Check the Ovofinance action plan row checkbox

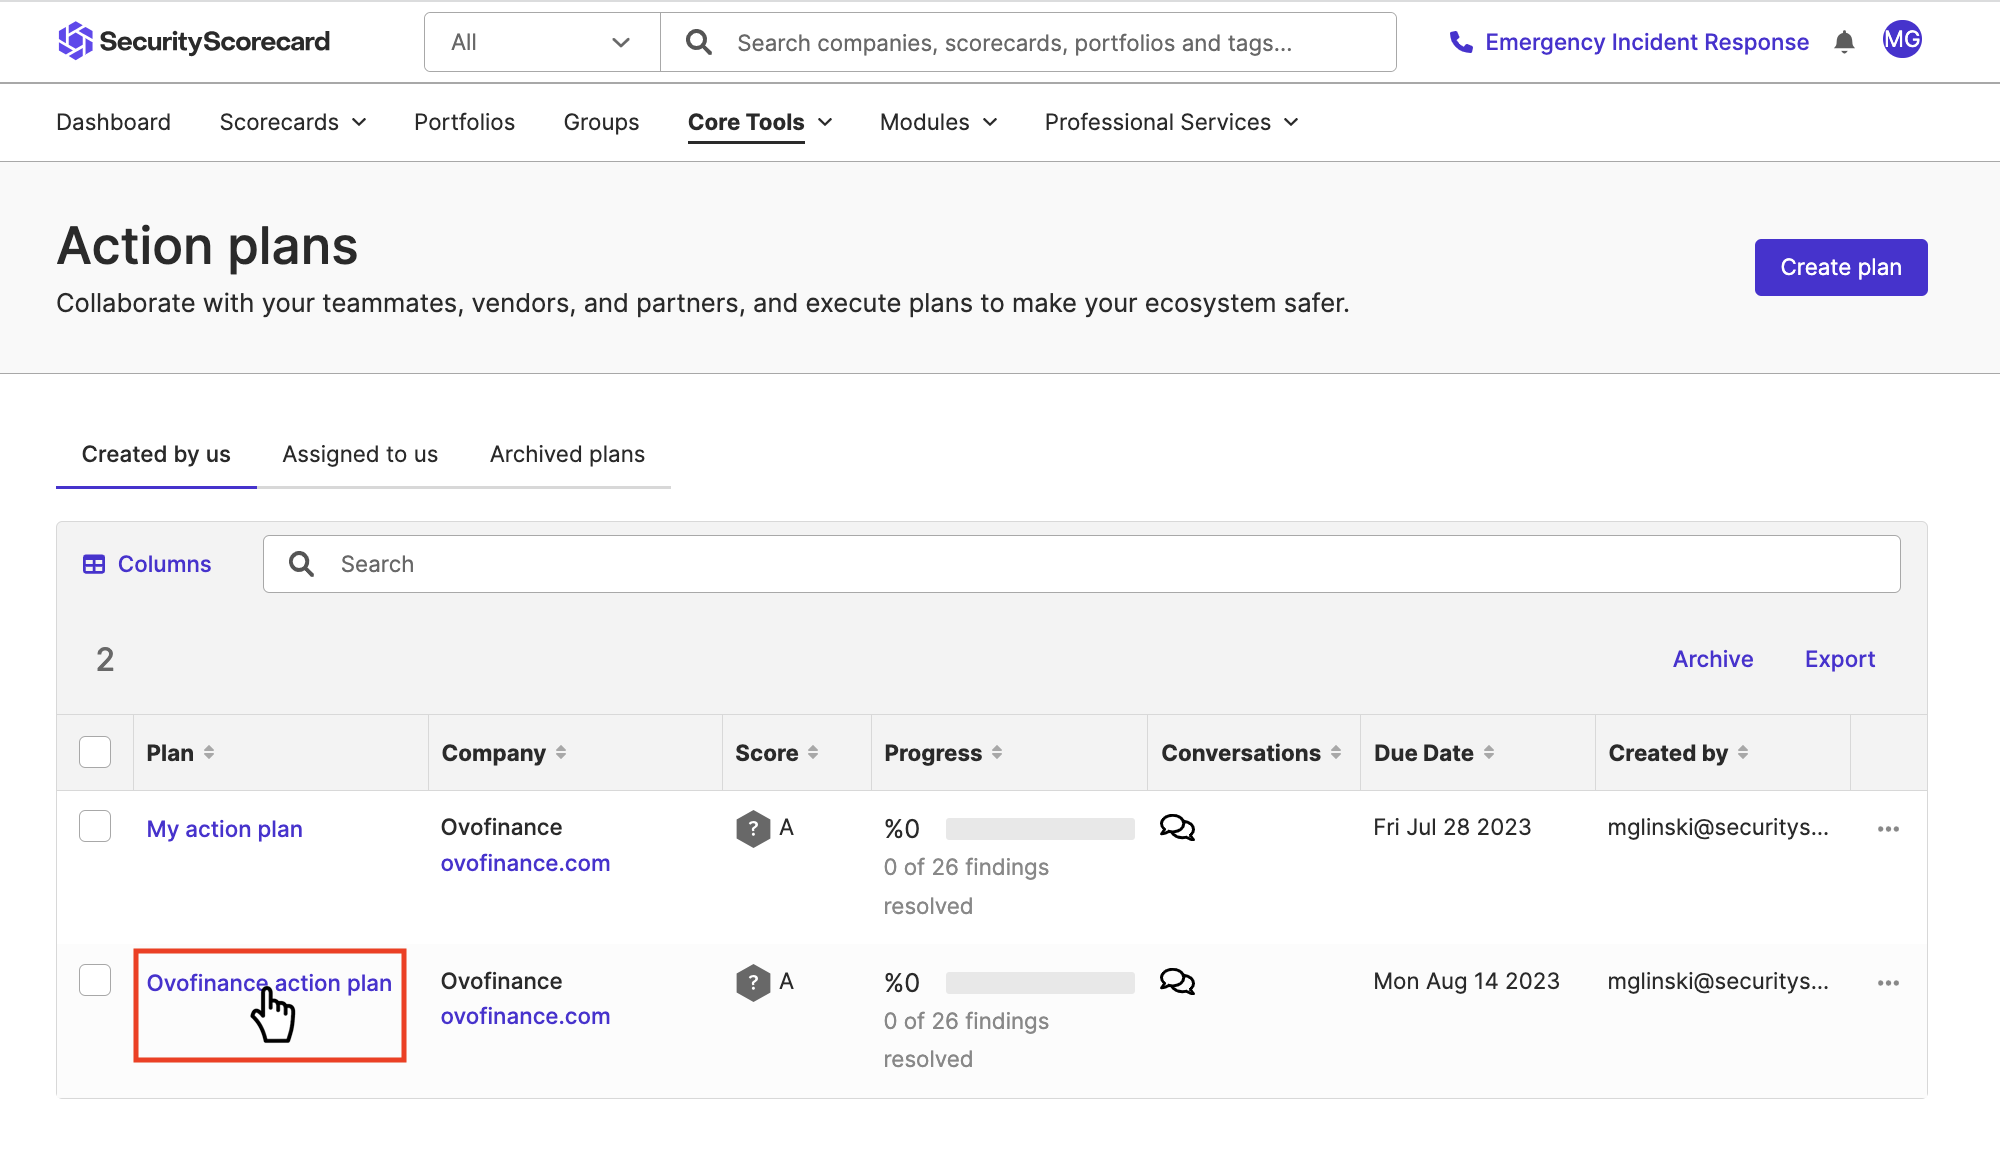click(95, 980)
